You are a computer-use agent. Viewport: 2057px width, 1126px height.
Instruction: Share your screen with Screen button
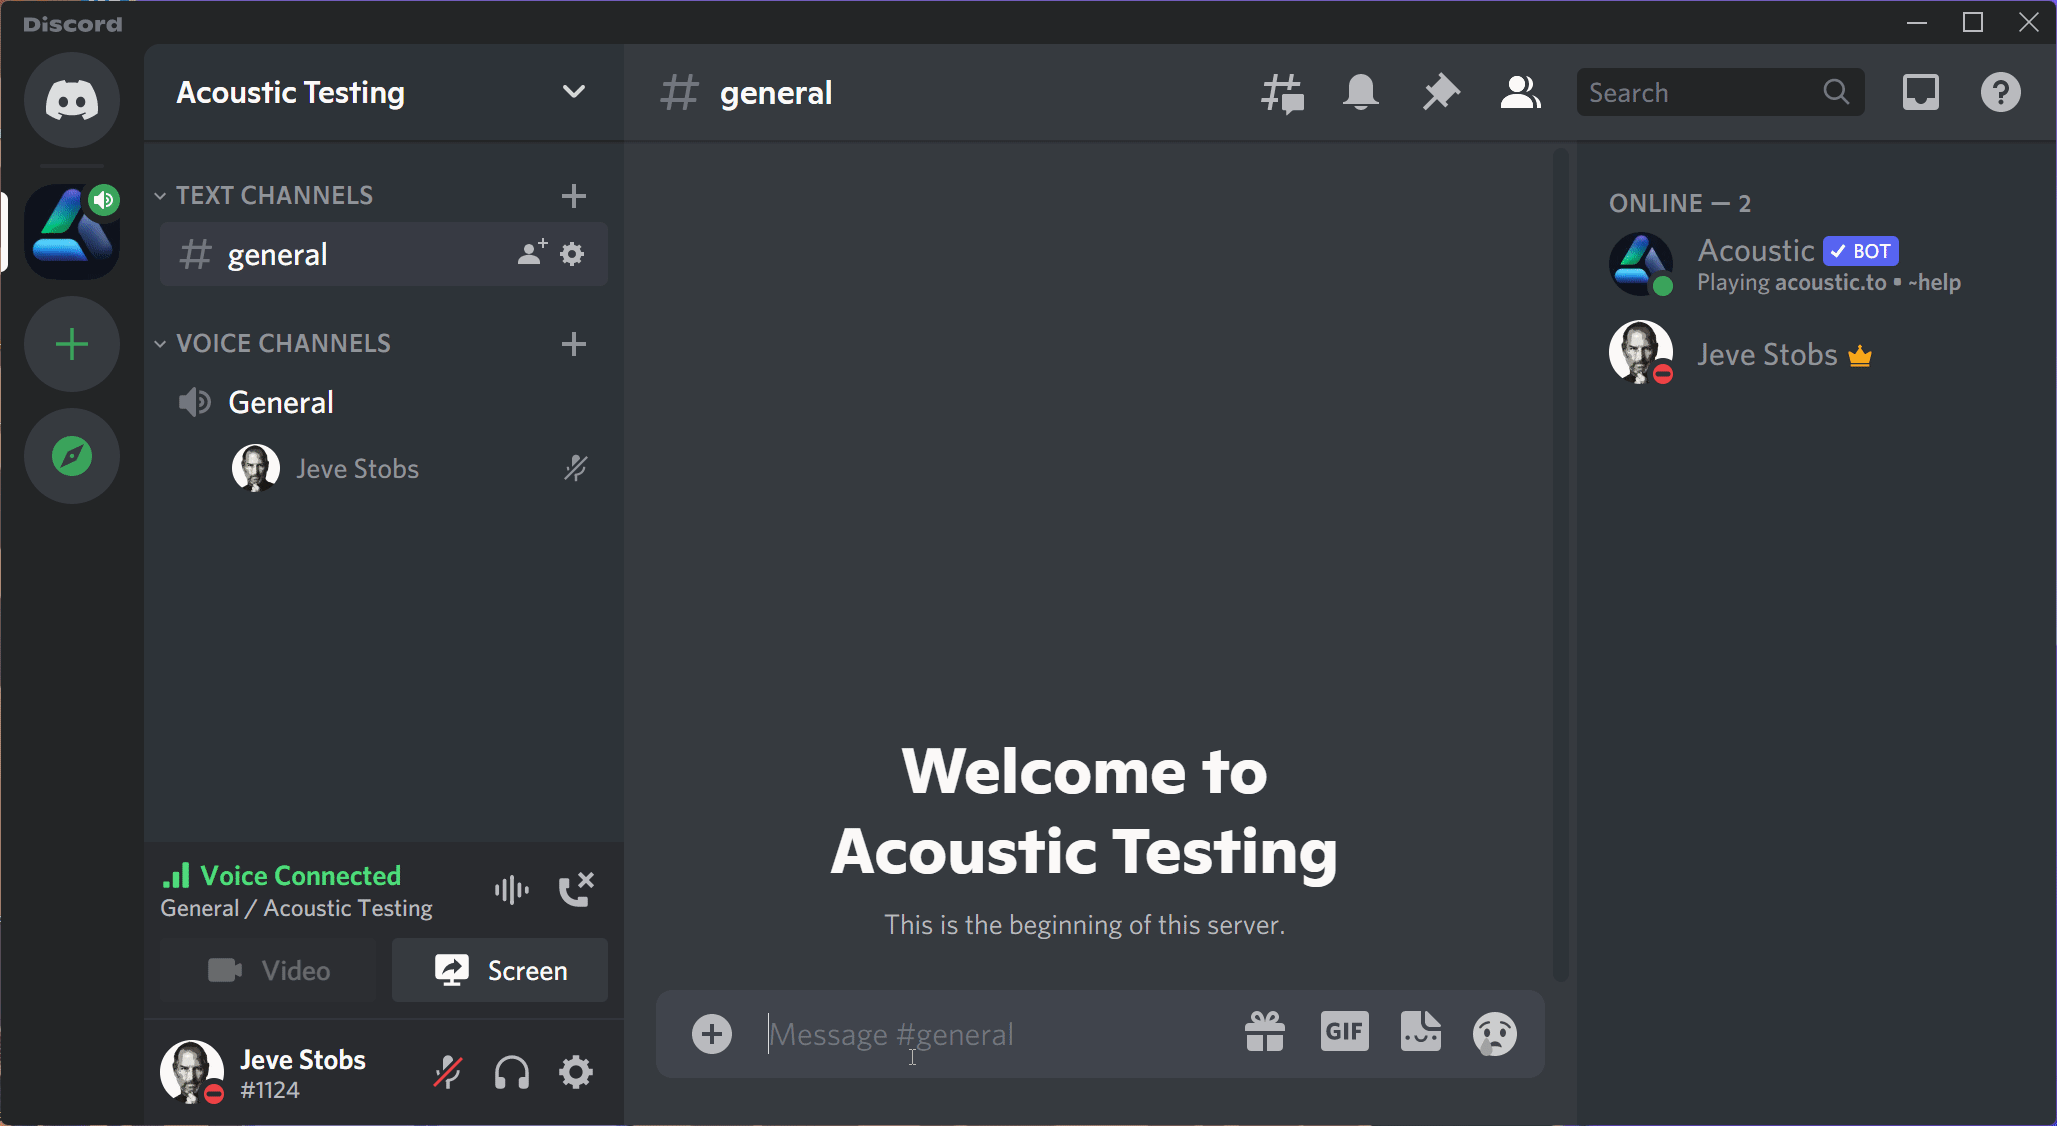pos(500,970)
